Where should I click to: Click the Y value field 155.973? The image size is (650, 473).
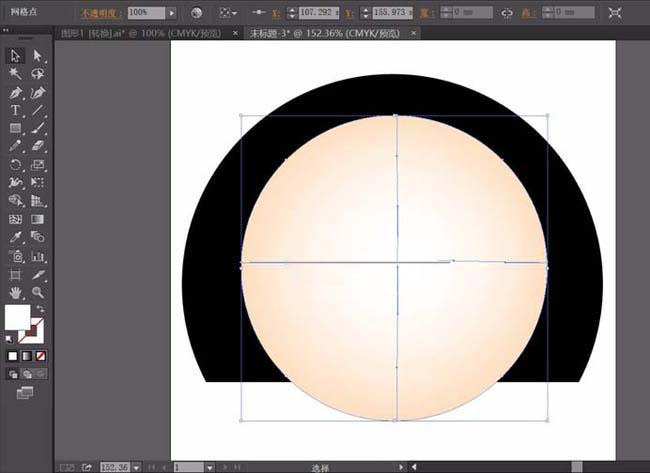[x=392, y=13]
